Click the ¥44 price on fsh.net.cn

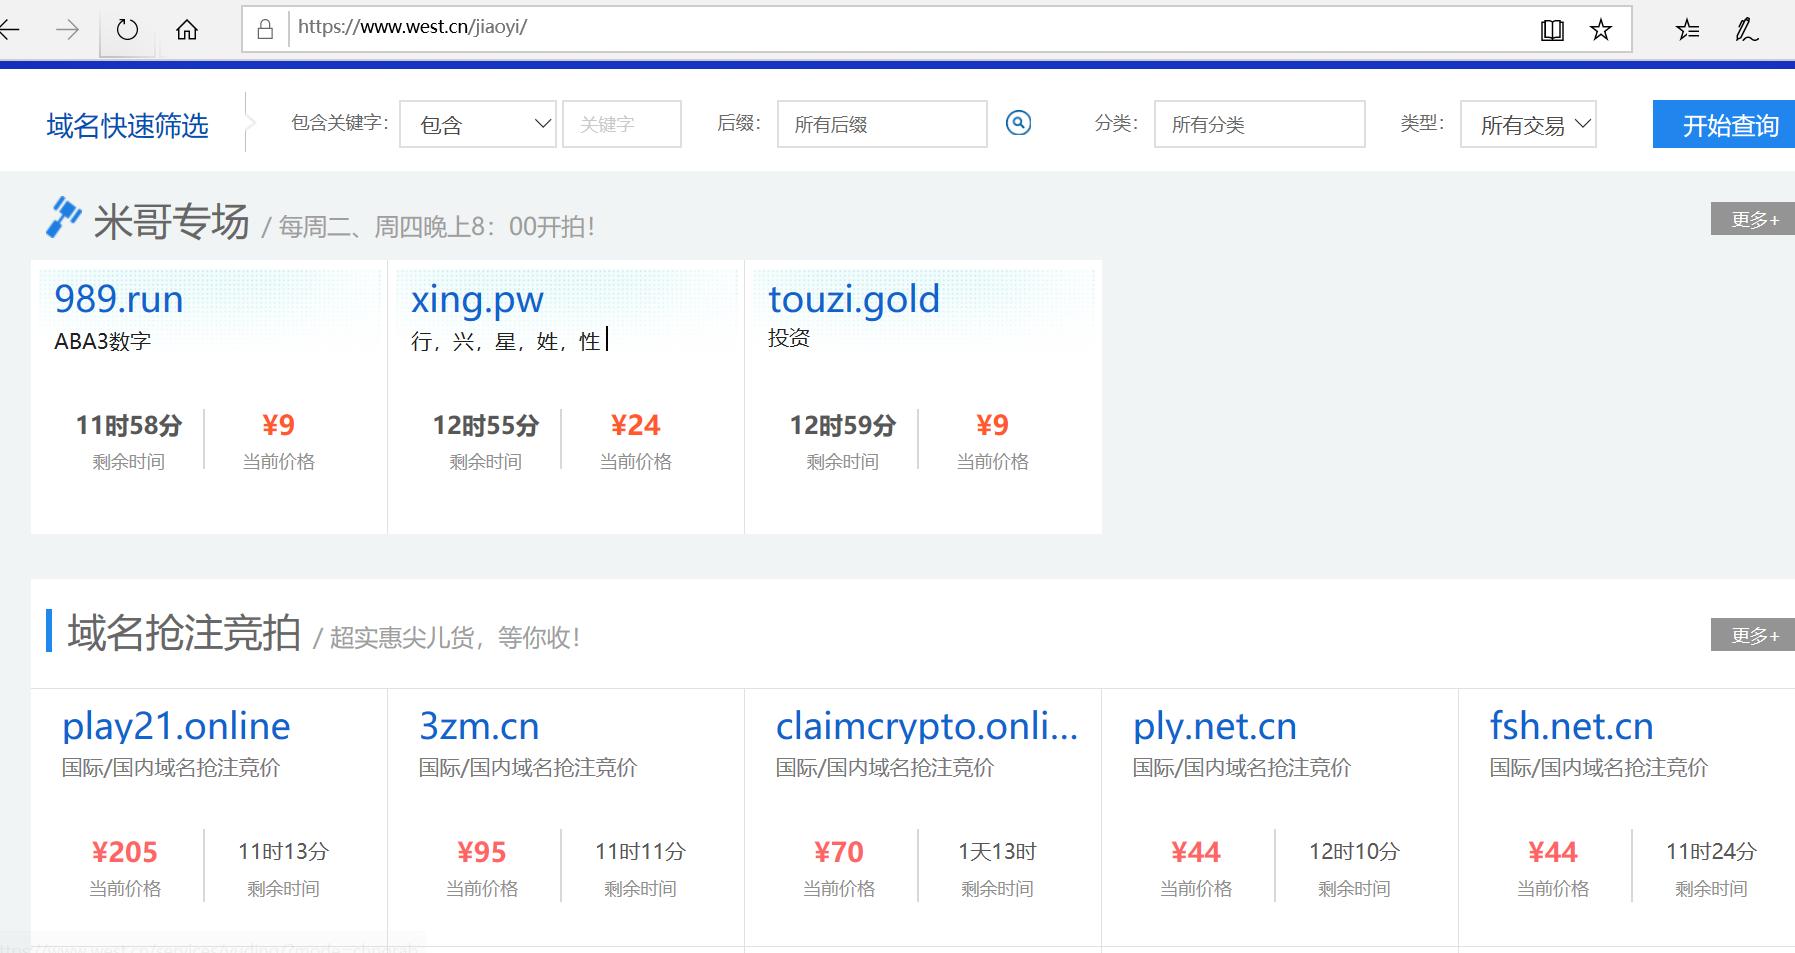click(1553, 852)
